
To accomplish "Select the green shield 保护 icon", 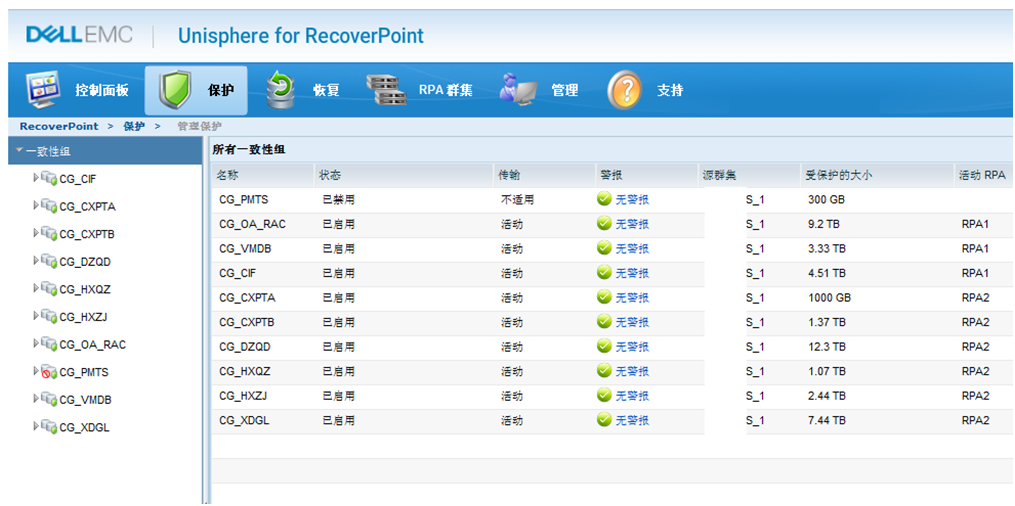I will pyautogui.click(x=177, y=90).
